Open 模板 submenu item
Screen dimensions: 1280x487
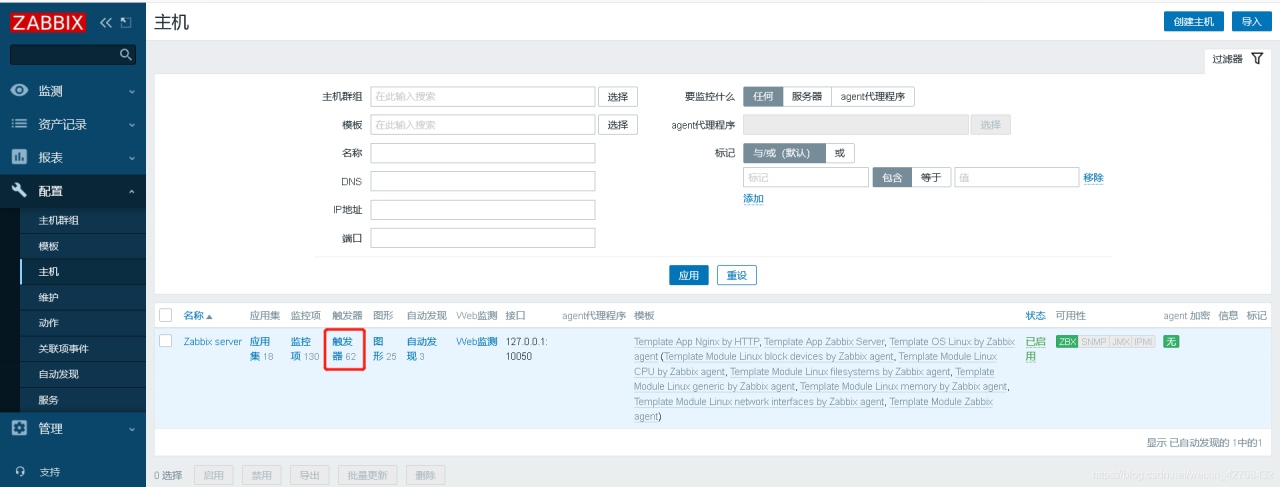pyautogui.click(x=82, y=246)
